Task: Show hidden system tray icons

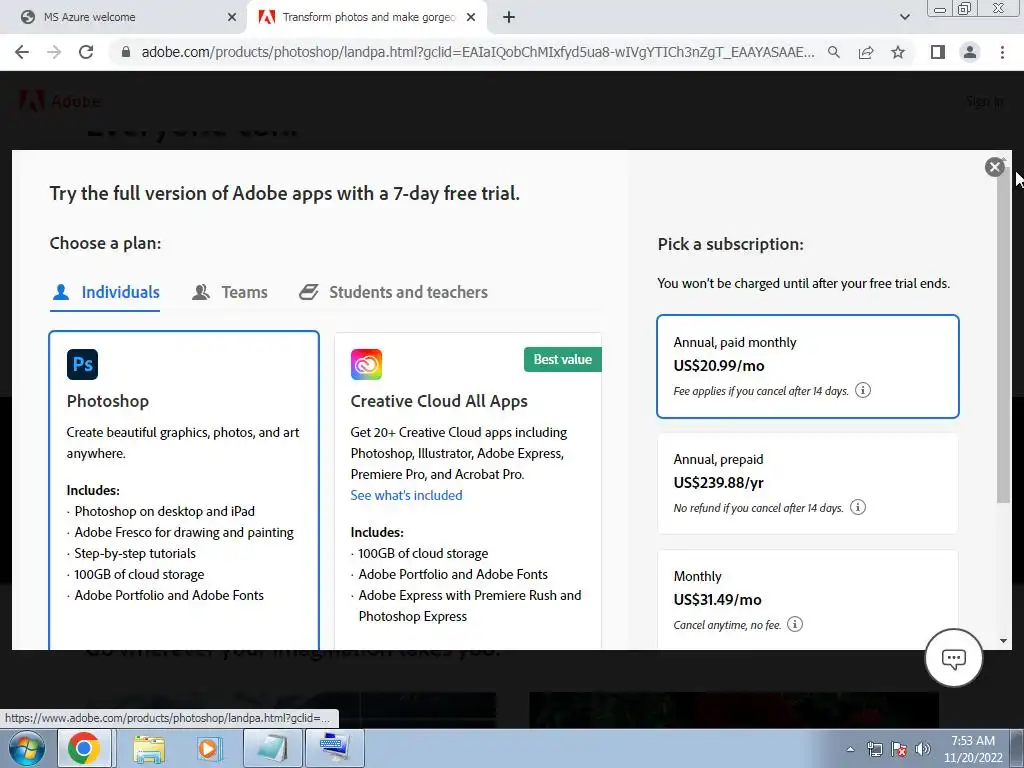Action: (850, 749)
